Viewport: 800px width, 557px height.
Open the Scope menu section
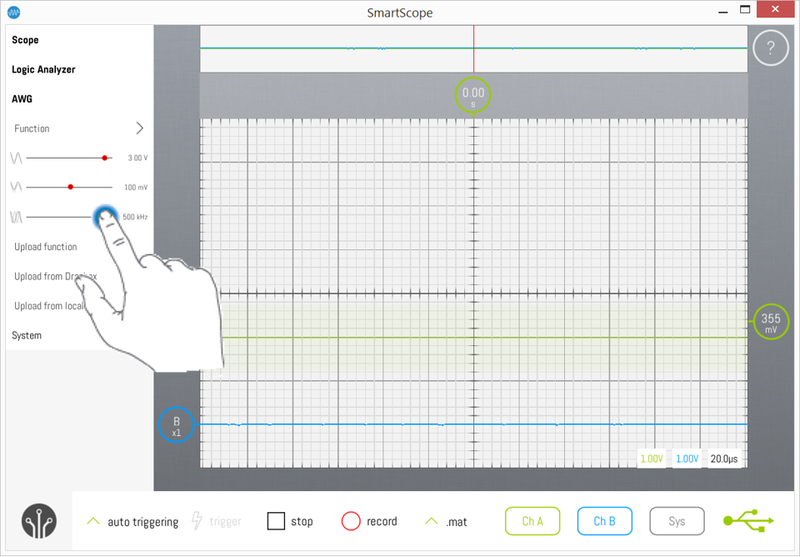tap(26, 41)
